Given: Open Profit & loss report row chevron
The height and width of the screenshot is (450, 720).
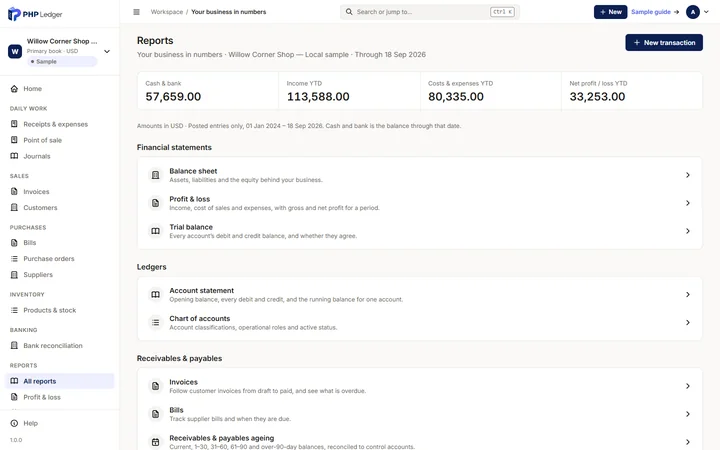Looking at the screenshot, I should (688, 203).
